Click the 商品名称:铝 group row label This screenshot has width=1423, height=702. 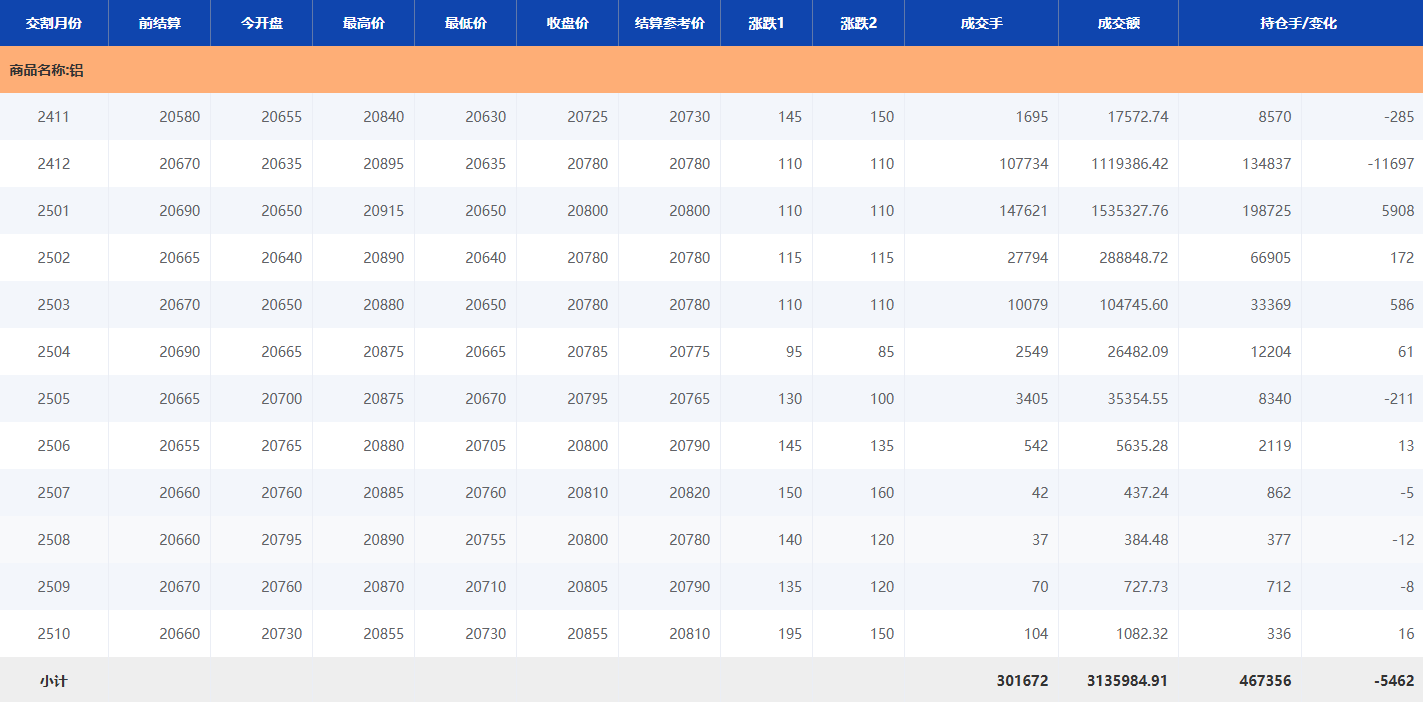(x=46, y=70)
